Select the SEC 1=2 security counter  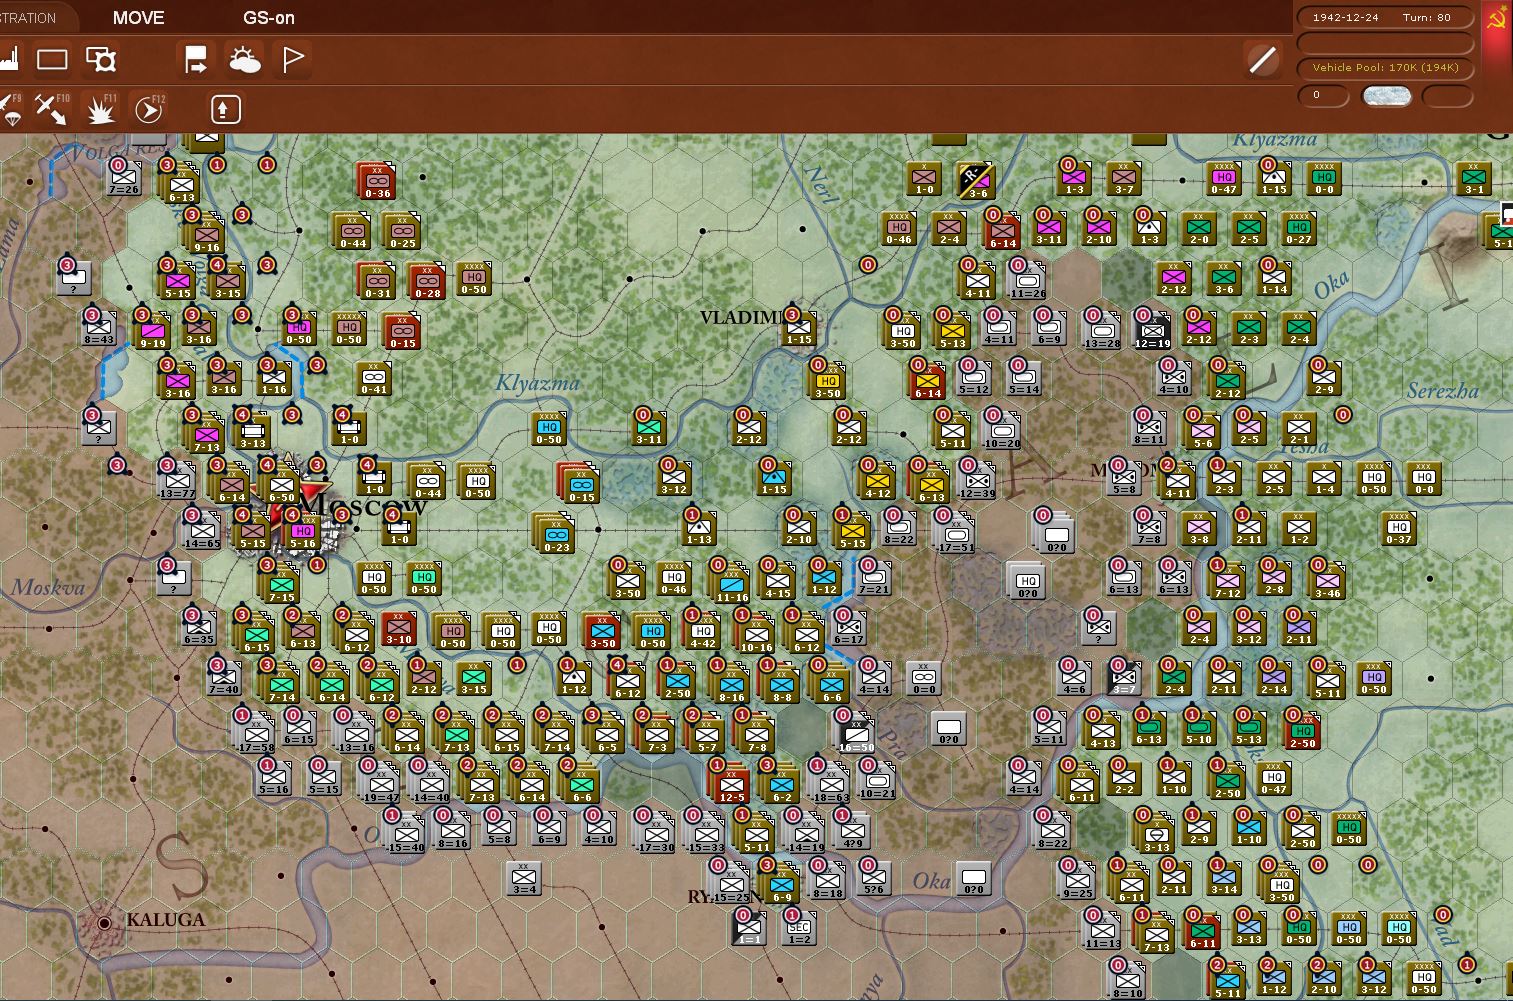point(799,928)
